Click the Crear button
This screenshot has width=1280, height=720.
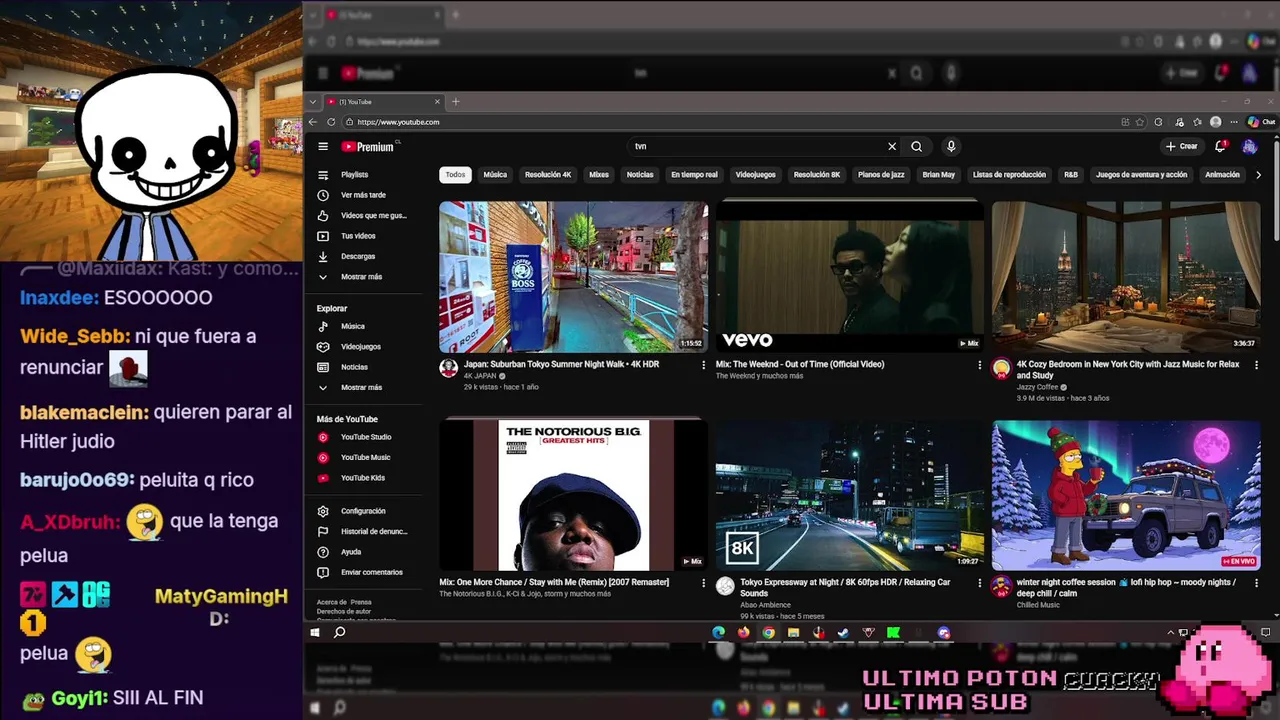pyautogui.click(x=1181, y=146)
